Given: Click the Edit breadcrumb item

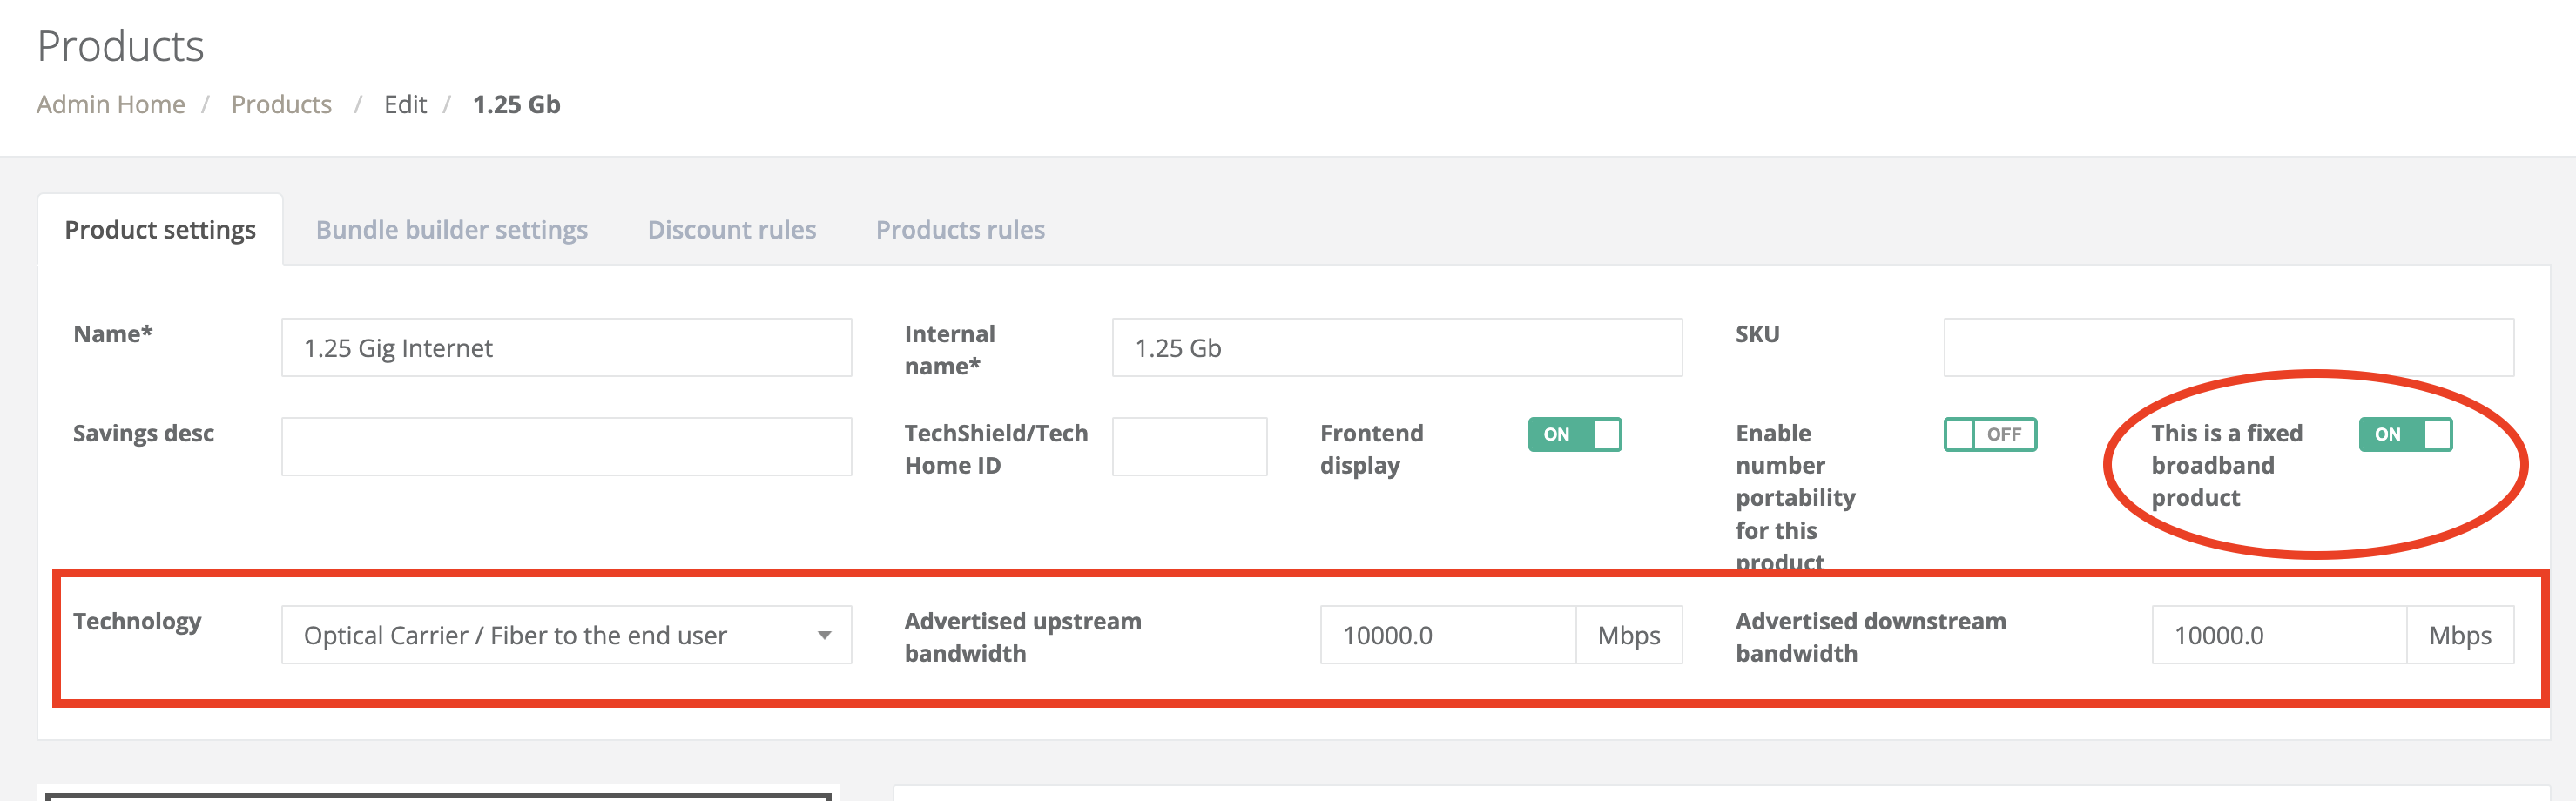Looking at the screenshot, I should pyautogui.click(x=405, y=105).
